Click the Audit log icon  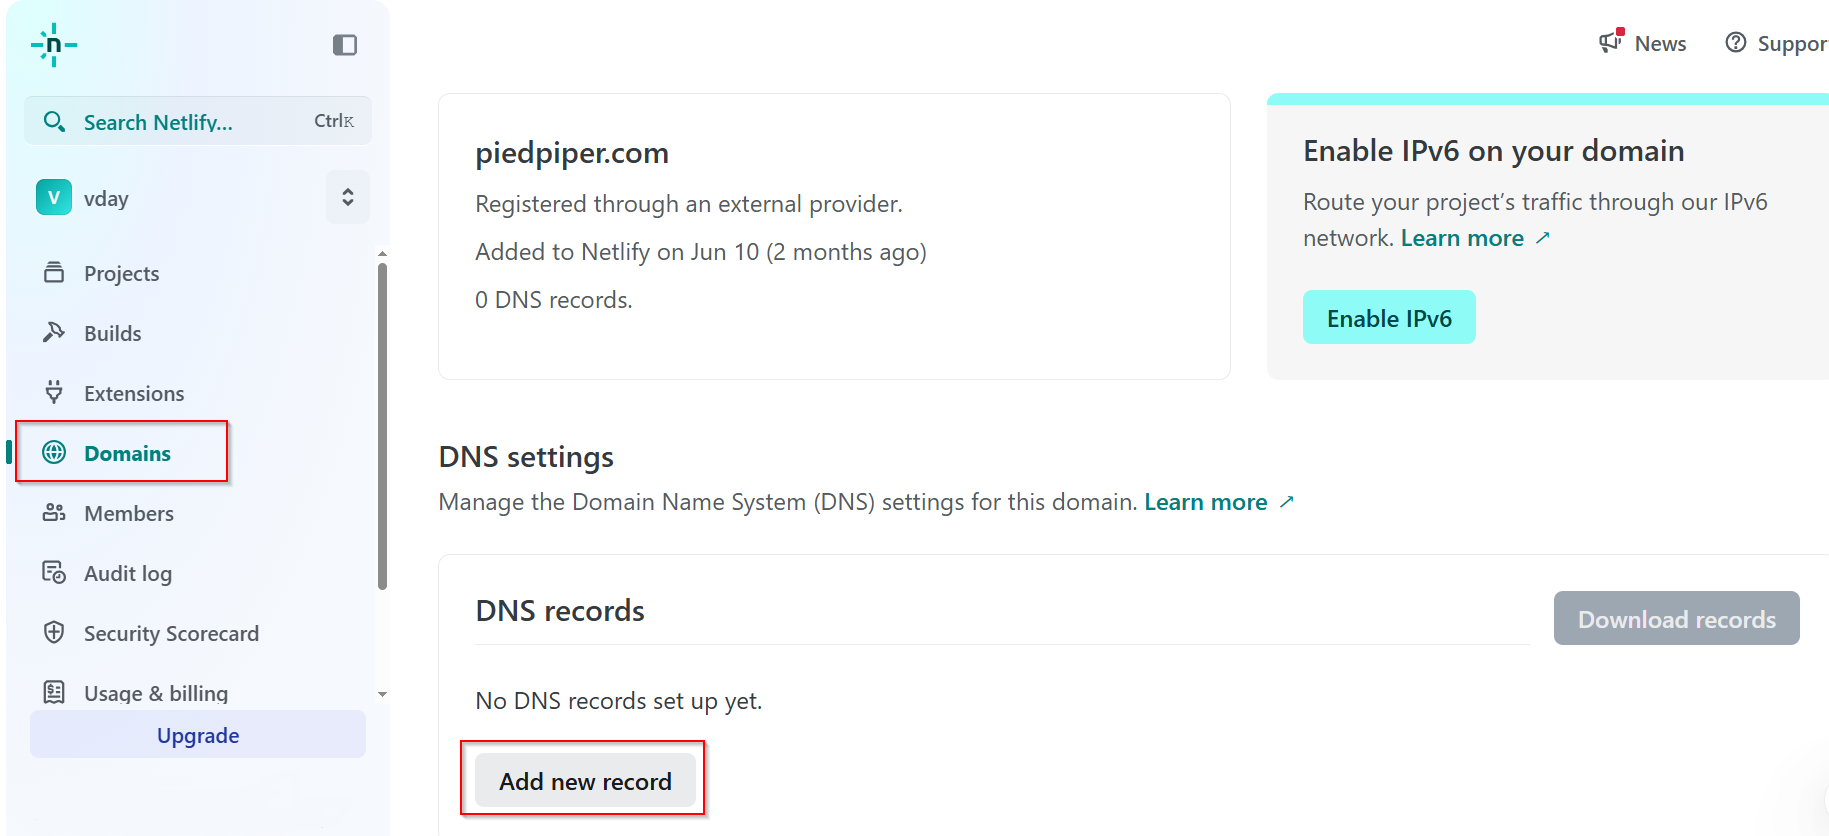54,573
